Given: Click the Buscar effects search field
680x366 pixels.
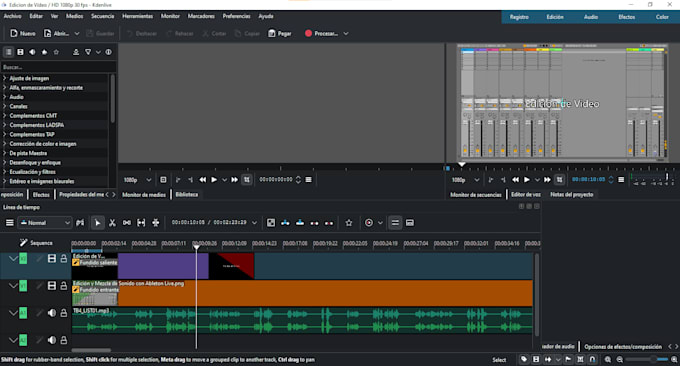Looking at the screenshot, I should coord(58,67).
